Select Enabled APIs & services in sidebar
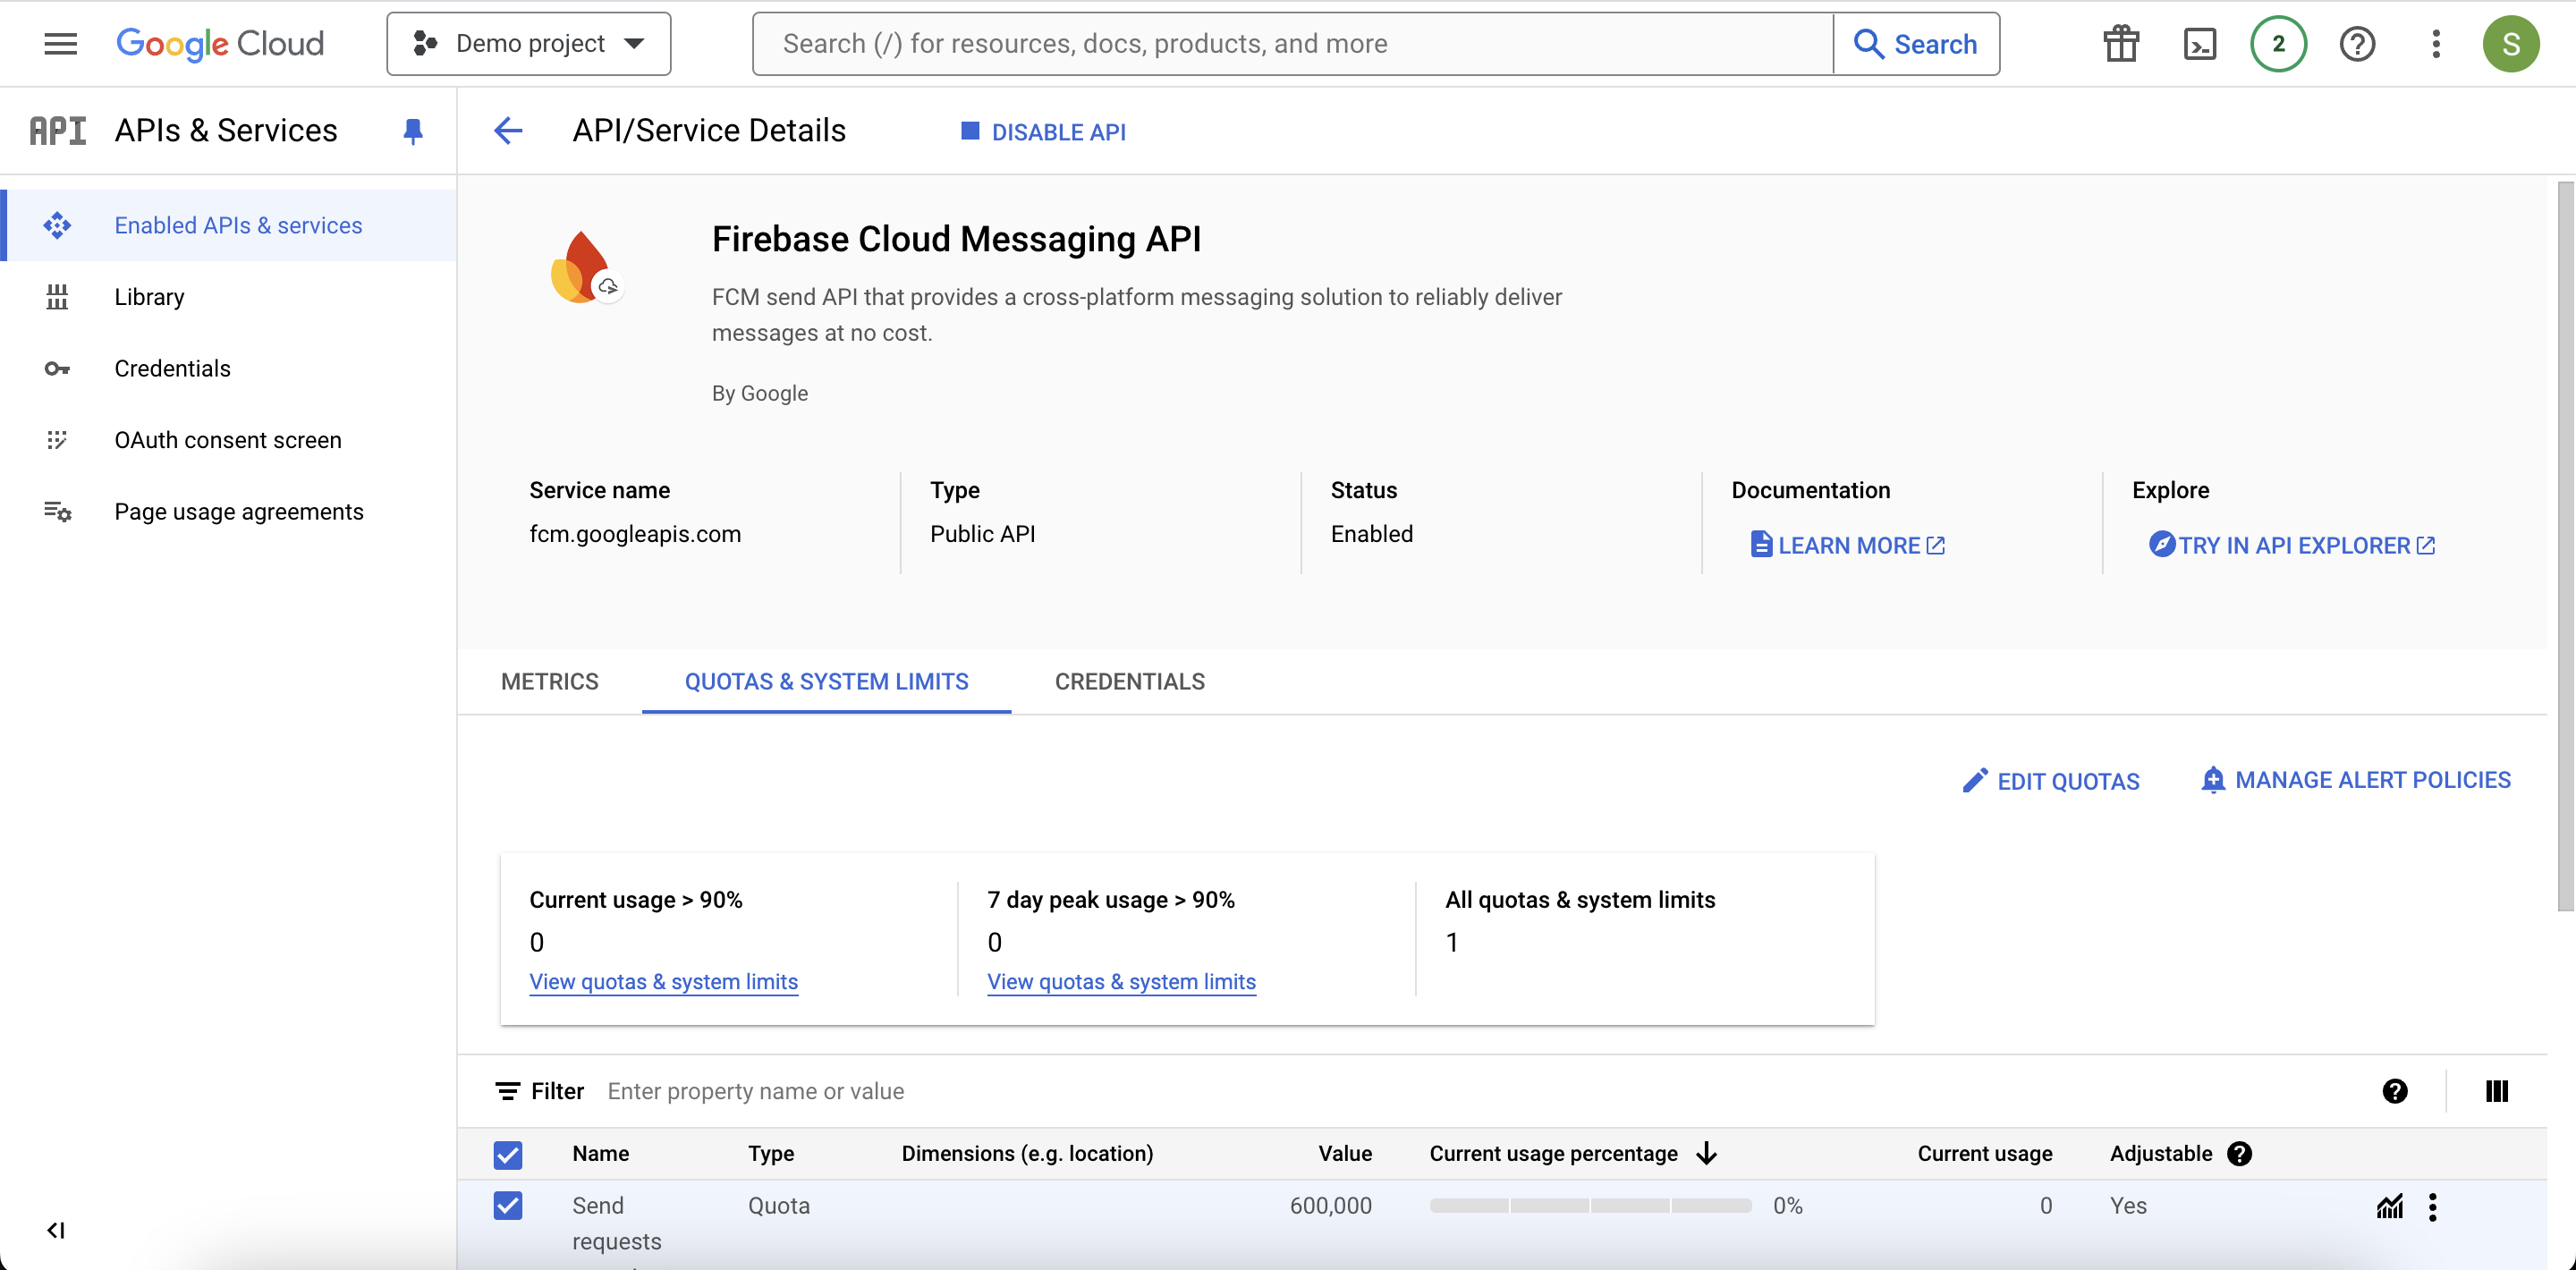This screenshot has width=2576, height=1270. 228,225
